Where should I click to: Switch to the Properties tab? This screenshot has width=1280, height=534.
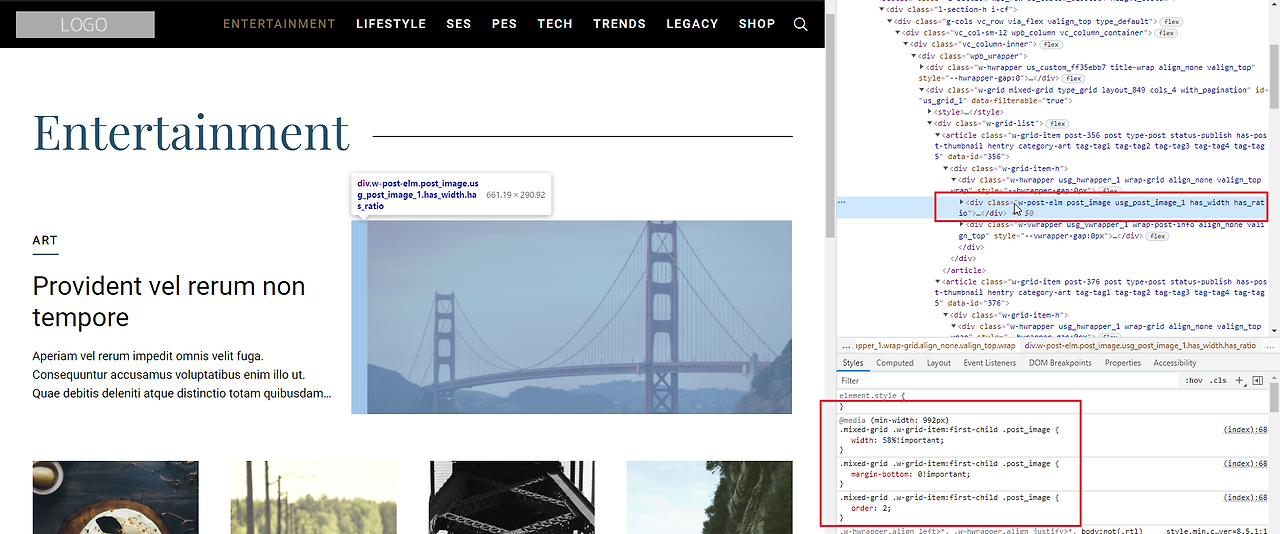tap(1123, 363)
